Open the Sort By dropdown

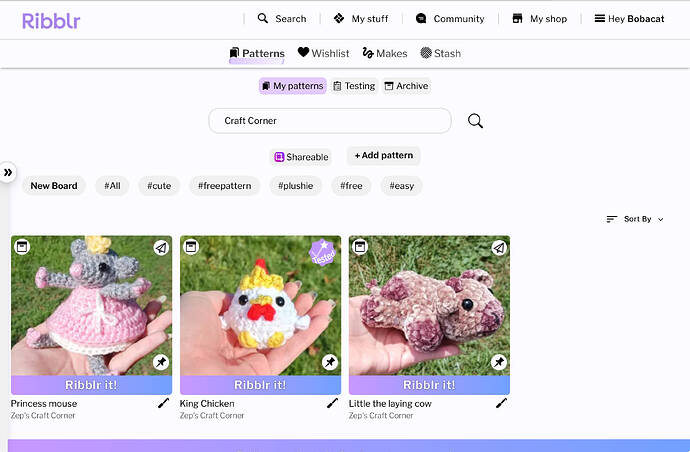[635, 219]
